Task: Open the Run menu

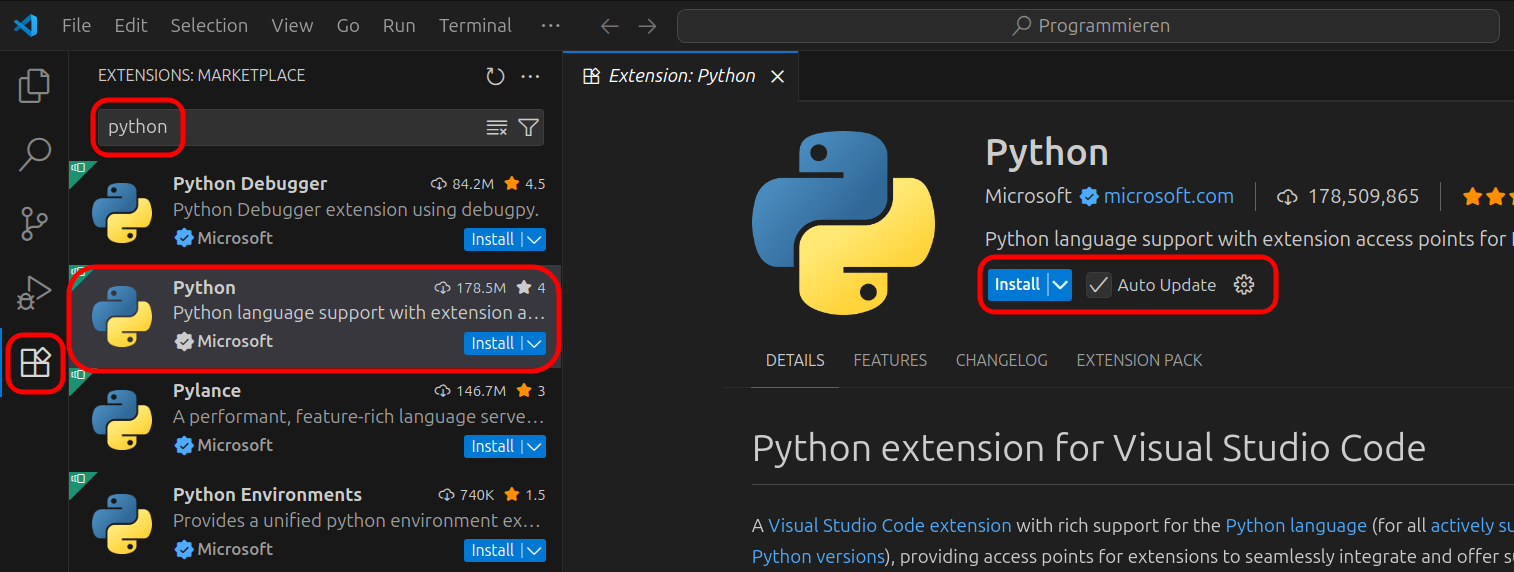Action: click(x=399, y=26)
